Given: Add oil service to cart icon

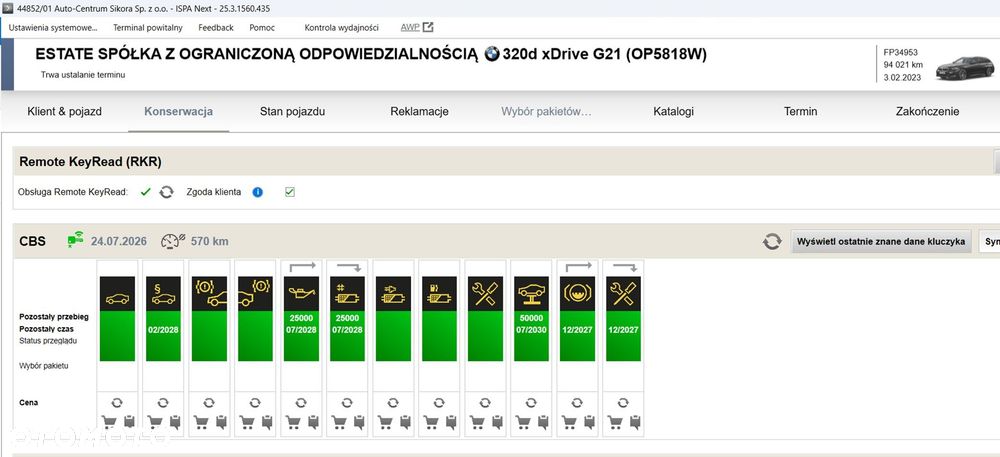Looking at the screenshot, I should pos(293,421).
